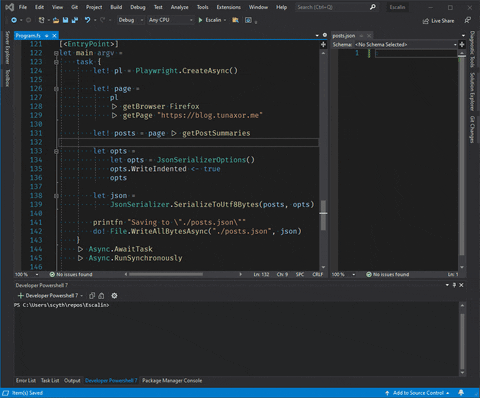The height and width of the screenshot is (398, 480).
Task: Click the Save All toolbar icon
Action: tap(75, 20)
